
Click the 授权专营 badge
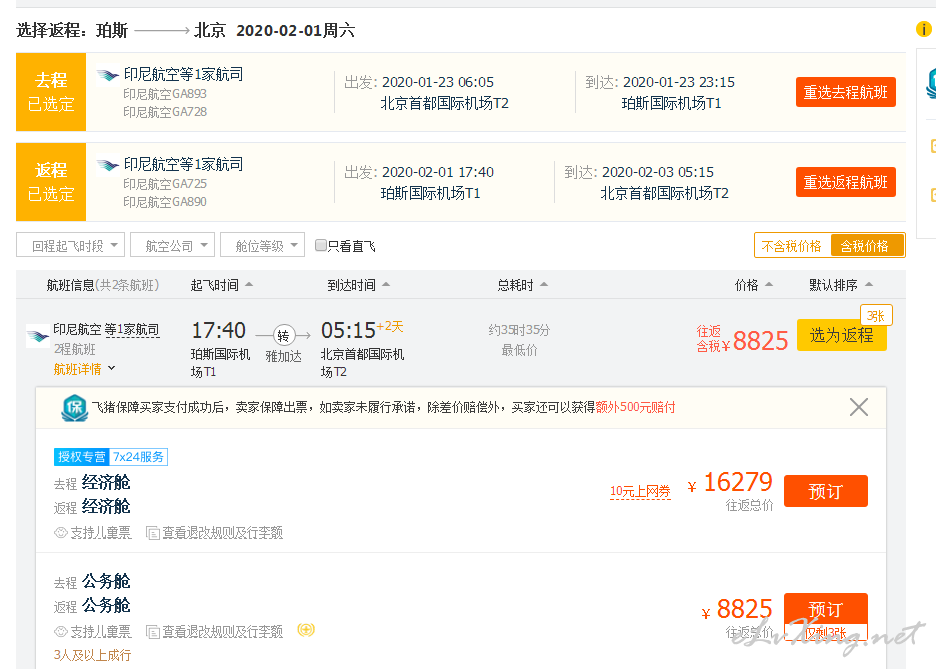[x=81, y=457]
